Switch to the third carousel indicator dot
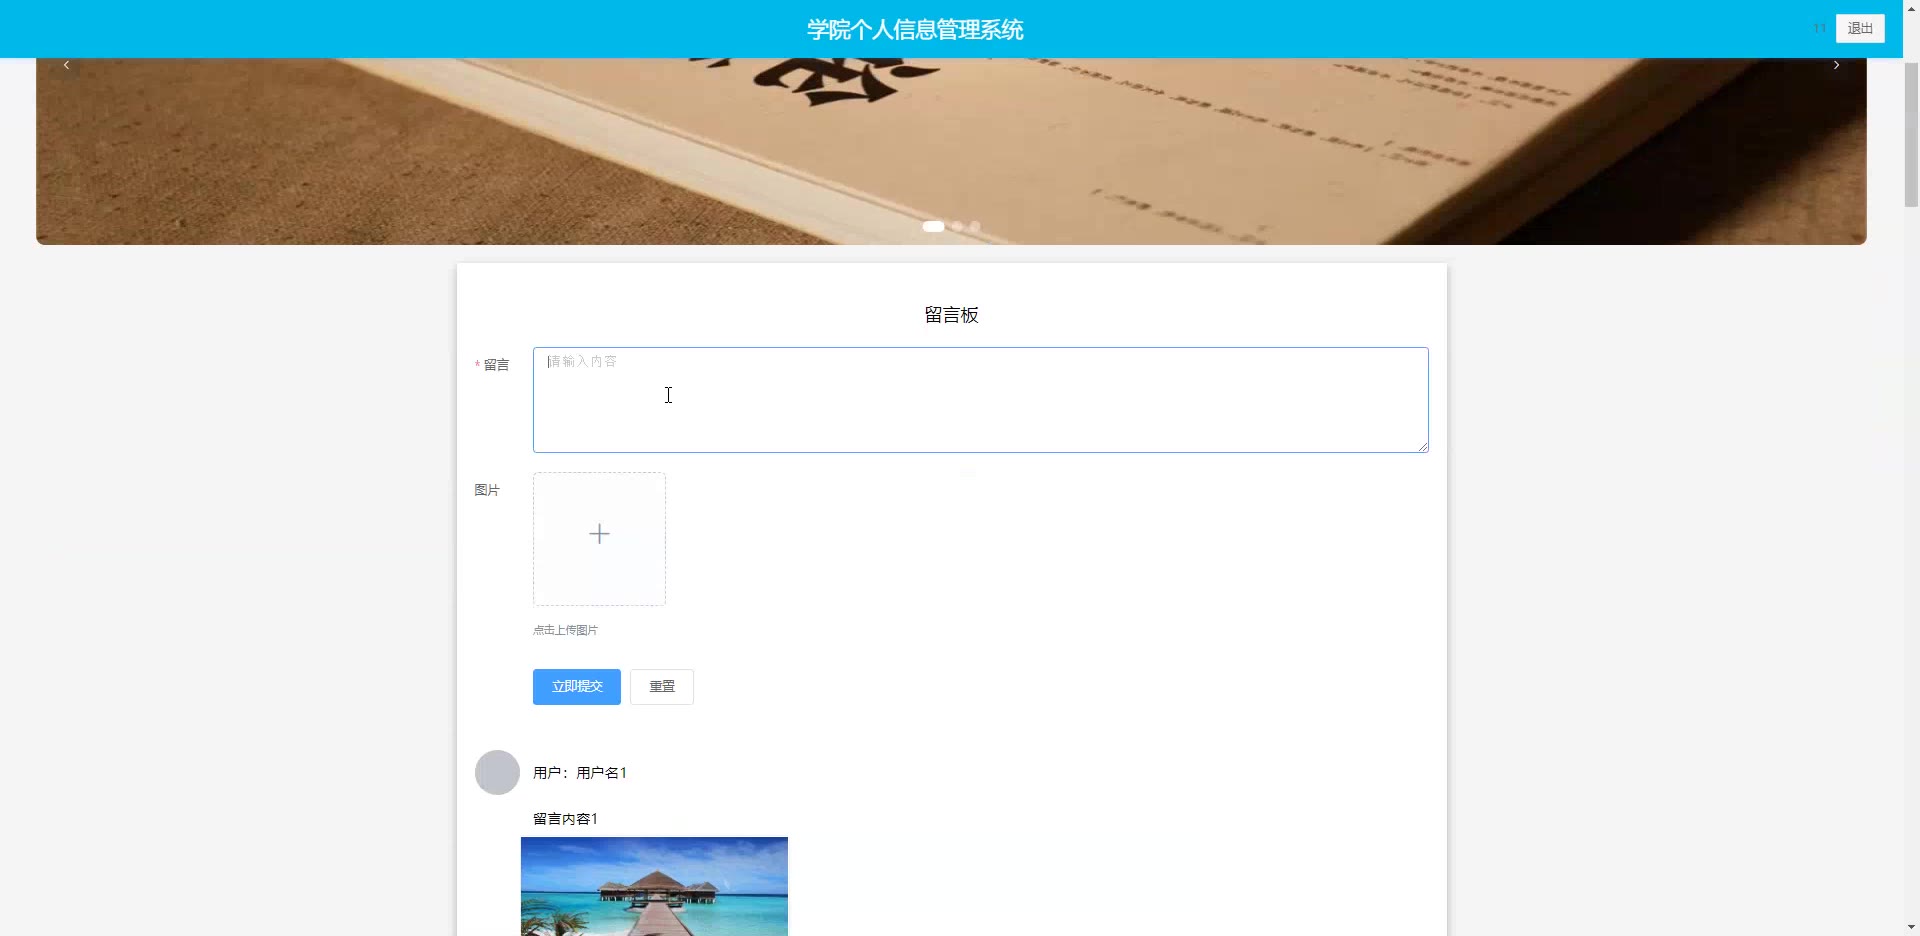 (x=975, y=227)
